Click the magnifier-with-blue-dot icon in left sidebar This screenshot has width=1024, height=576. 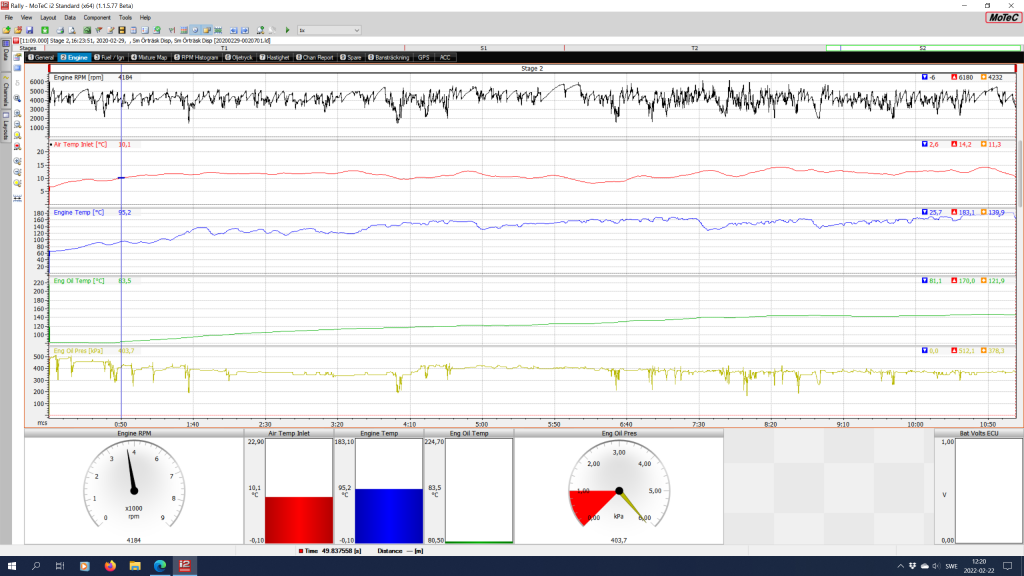coord(17,99)
